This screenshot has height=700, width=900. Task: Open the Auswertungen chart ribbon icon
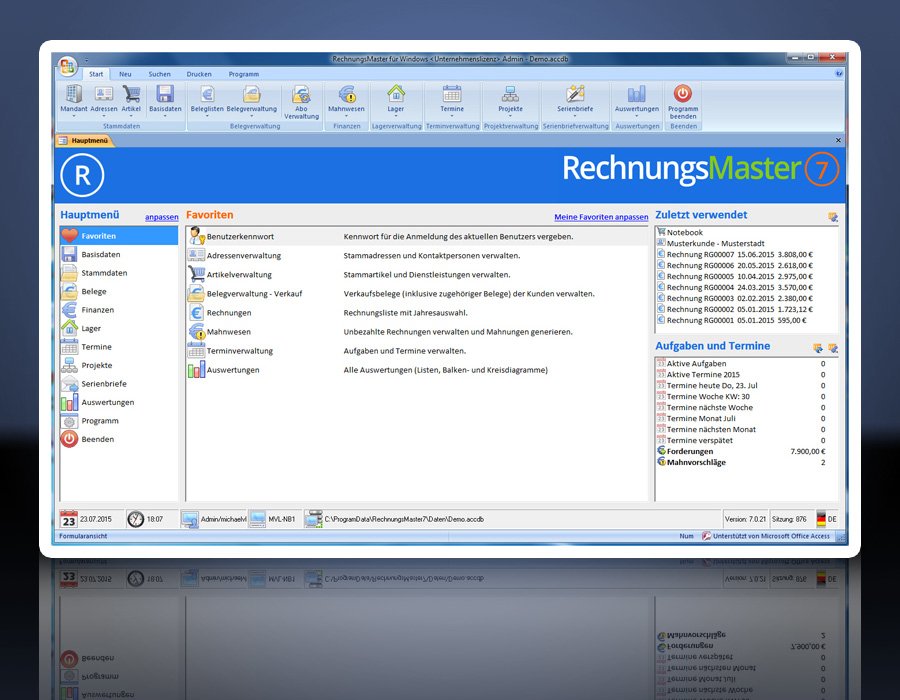(x=637, y=94)
